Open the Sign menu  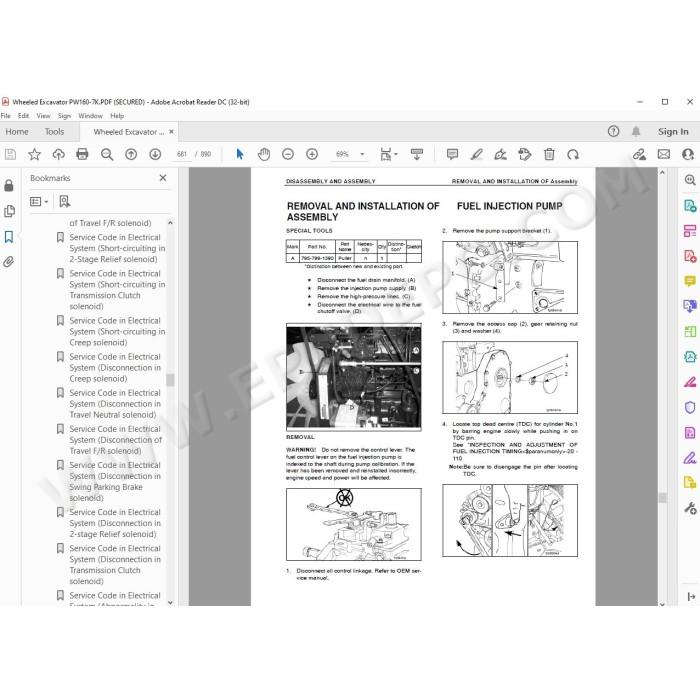pos(64,116)
